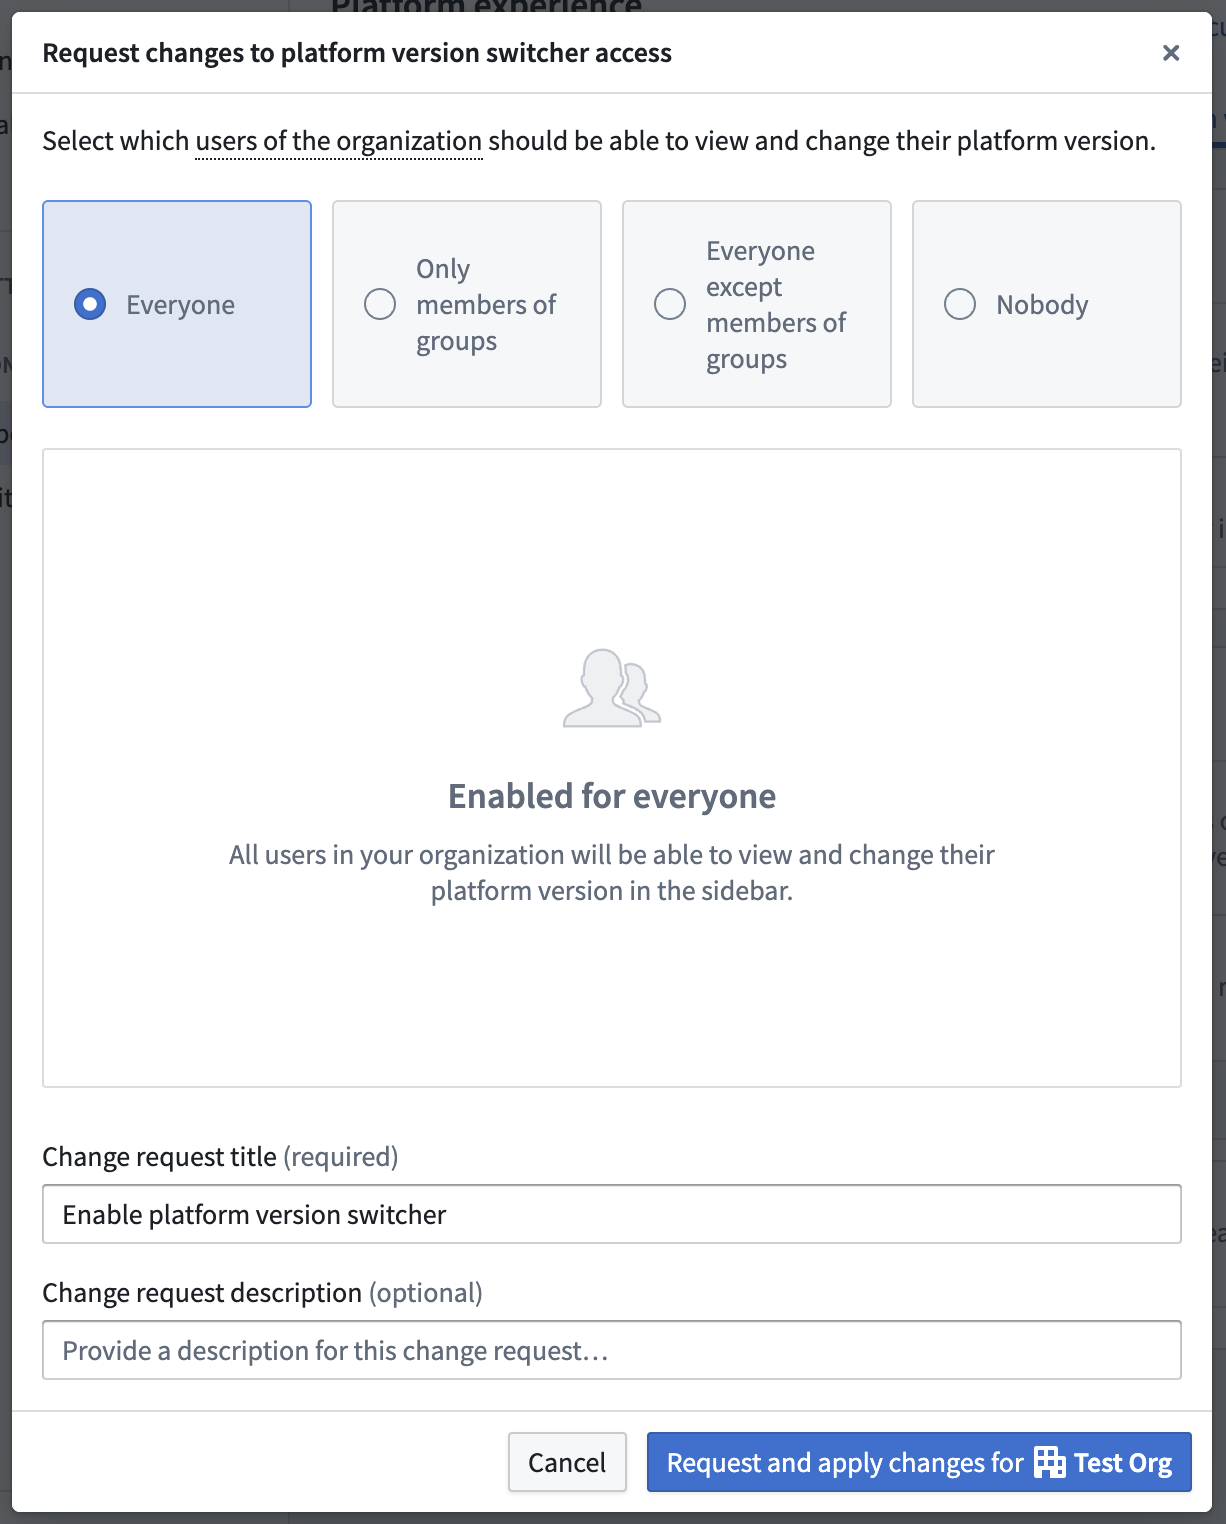Click the Only members of groups label text
Screen dimensions: 1226x1524
[x=486, y=304]
